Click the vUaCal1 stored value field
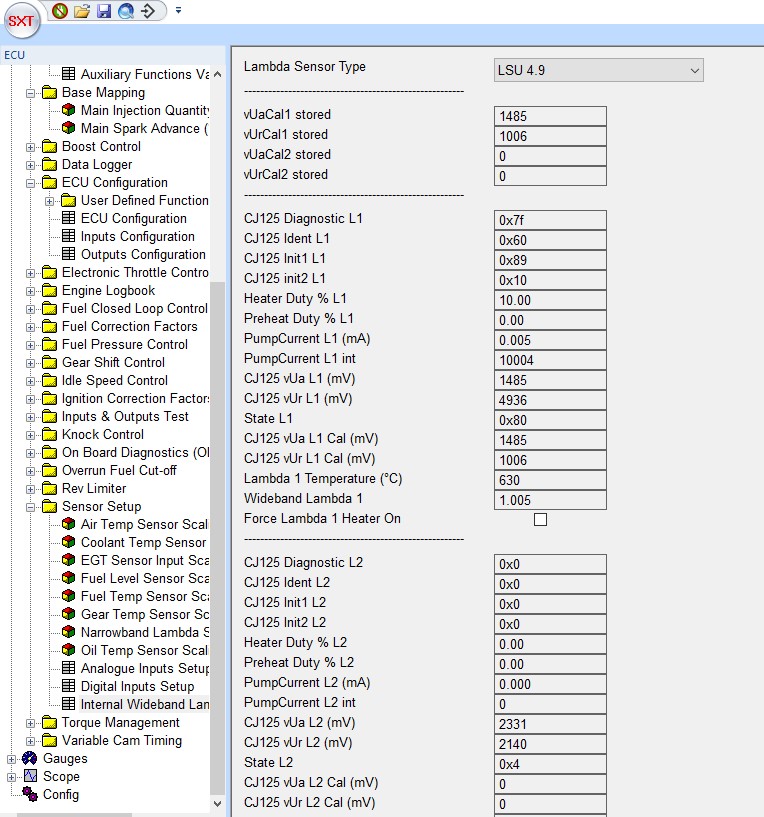This screenshot has height=817, width=764. (x=549, y=116)
